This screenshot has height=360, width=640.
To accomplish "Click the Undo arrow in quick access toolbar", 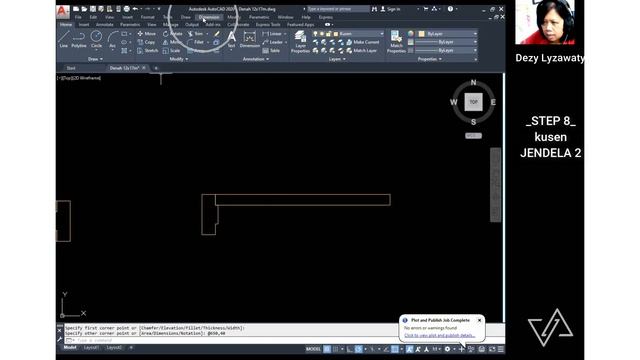I will pyautogui.click(x=135, y=9).
